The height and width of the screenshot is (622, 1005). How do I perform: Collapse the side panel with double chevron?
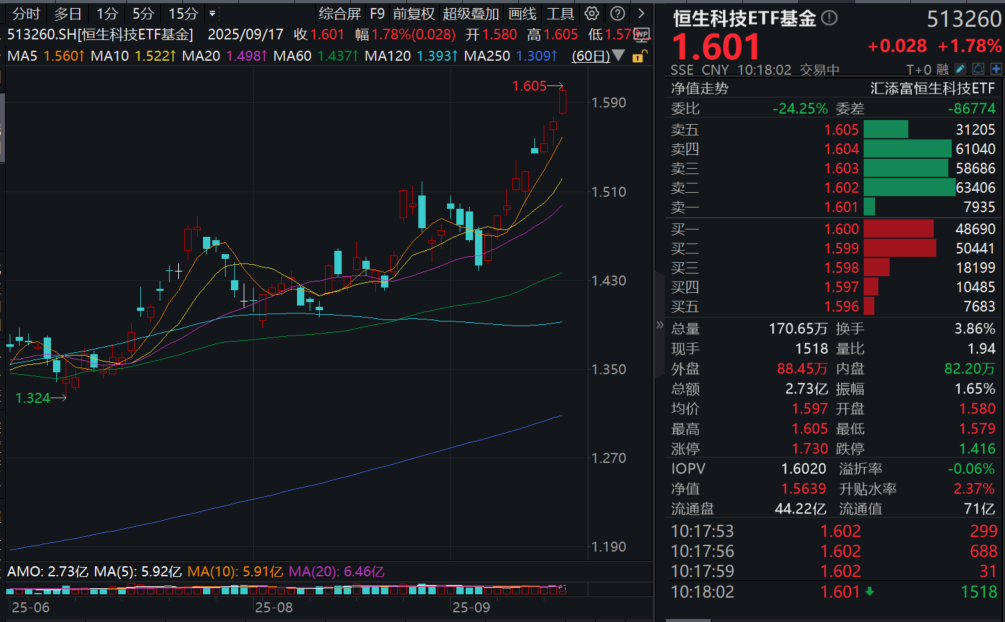click(659, 326)
